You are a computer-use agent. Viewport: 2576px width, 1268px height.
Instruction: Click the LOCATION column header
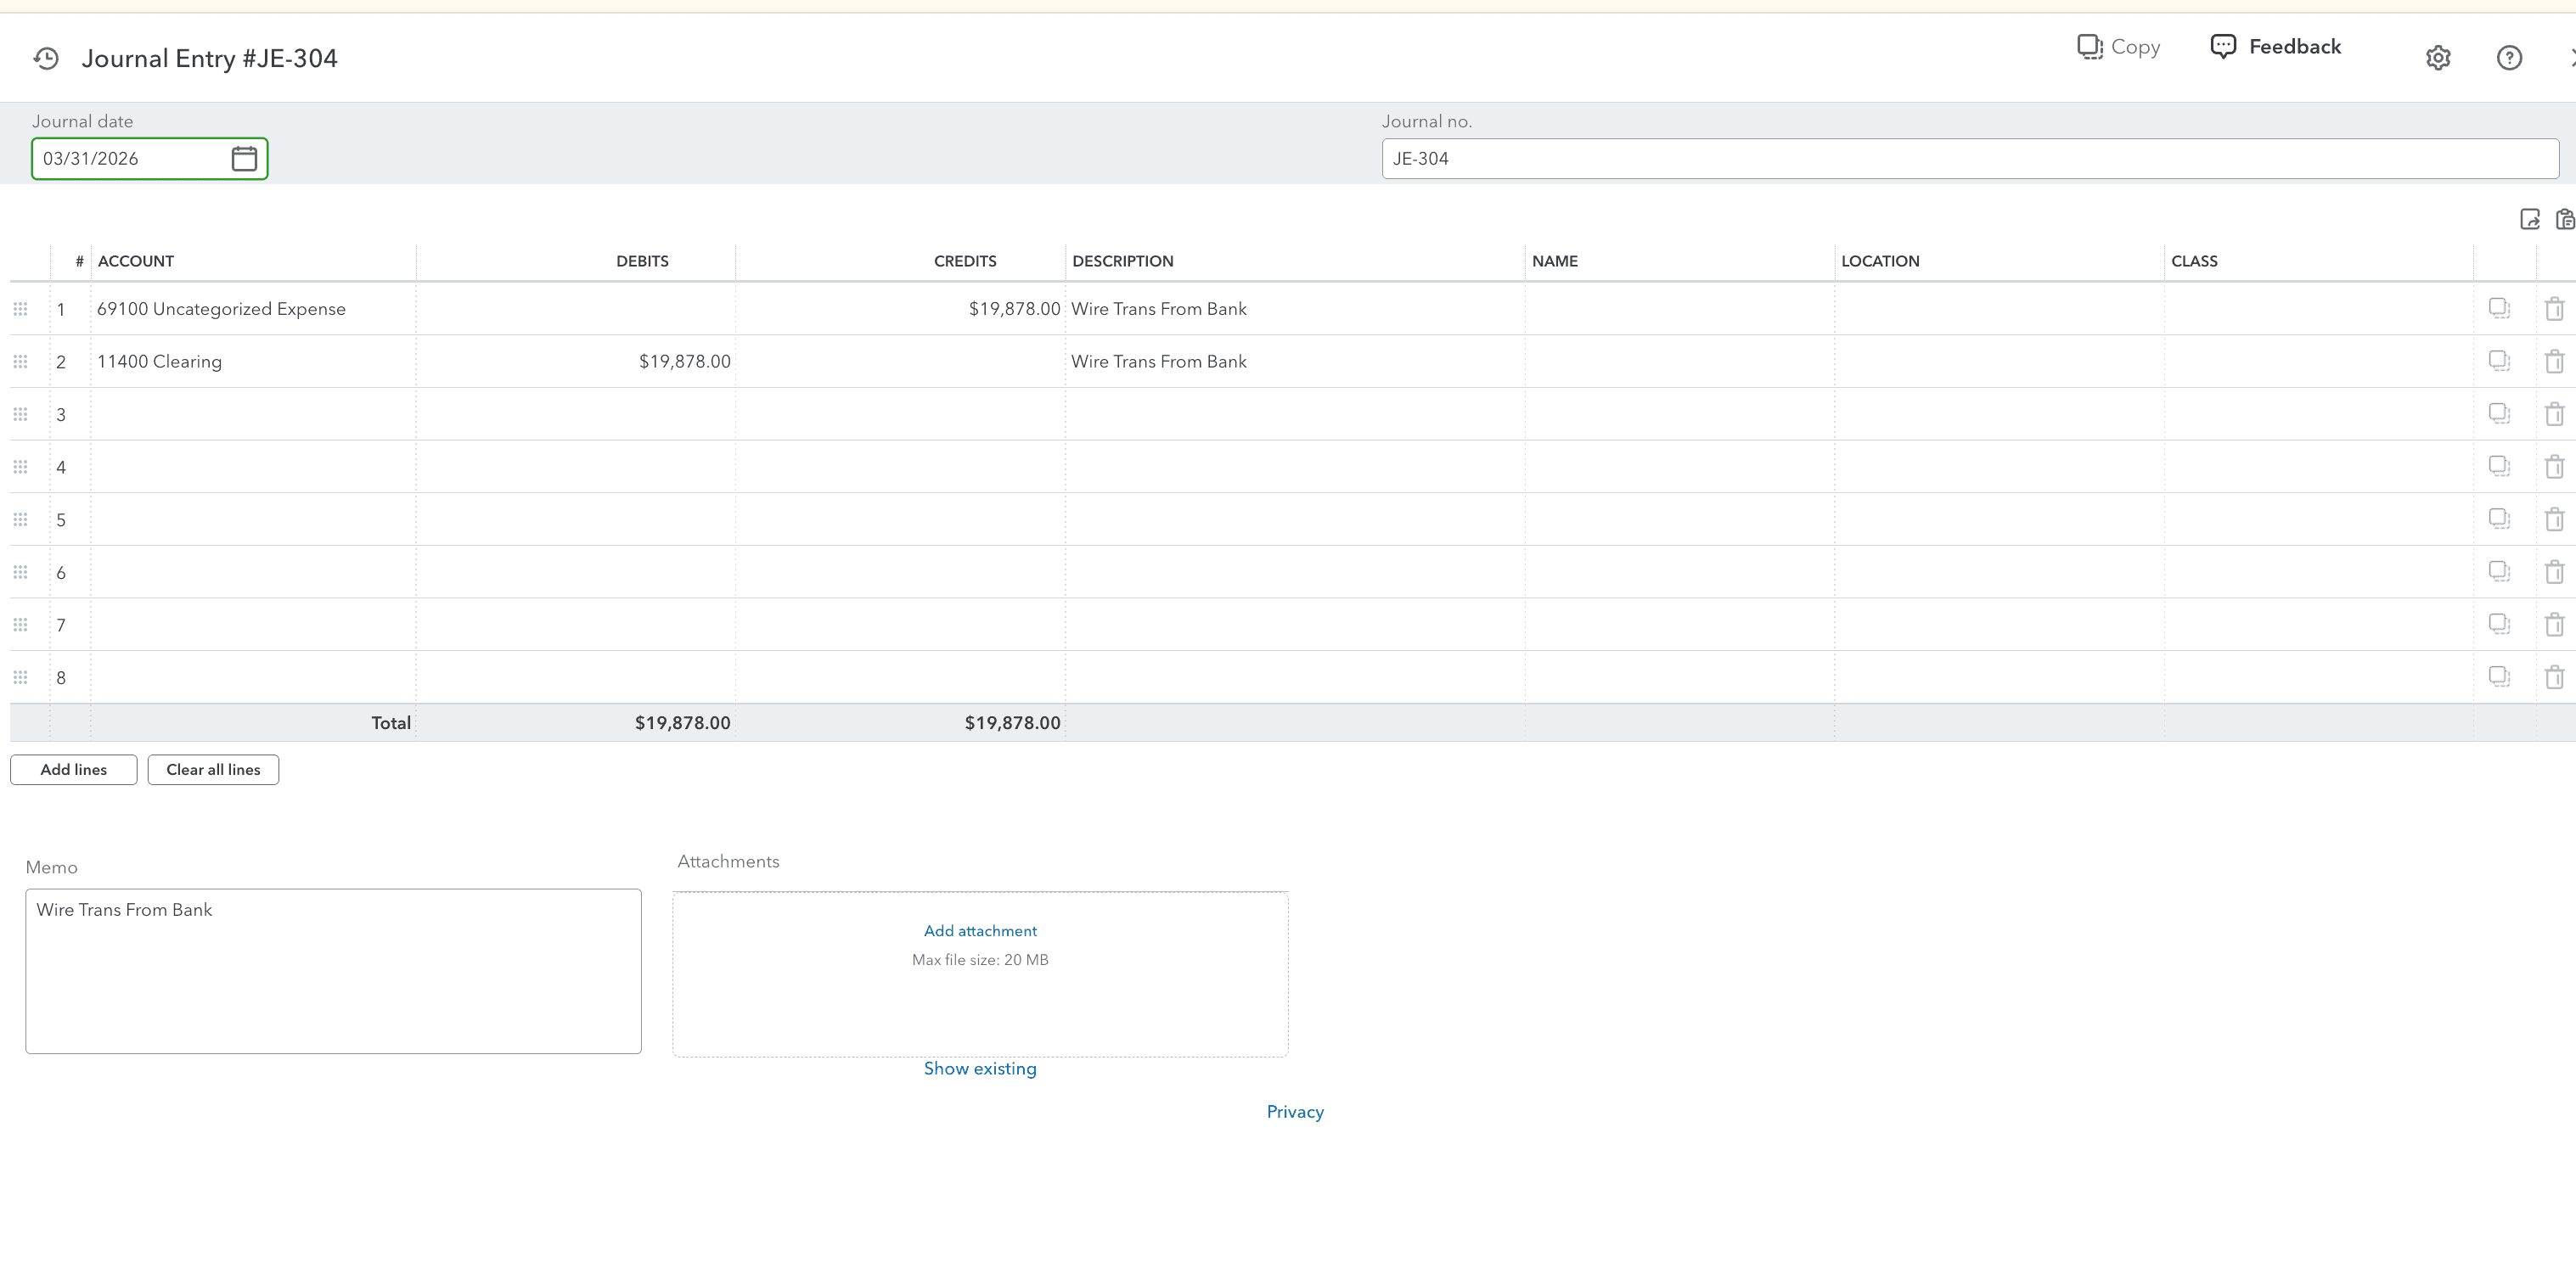coord(1880,261)
